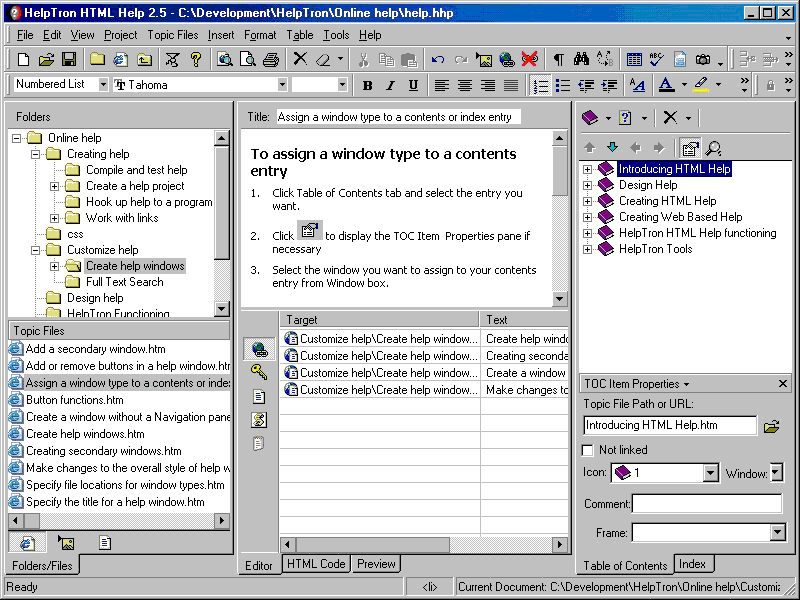
Task: Click the globe links icon beside target table
Action: 259,349
